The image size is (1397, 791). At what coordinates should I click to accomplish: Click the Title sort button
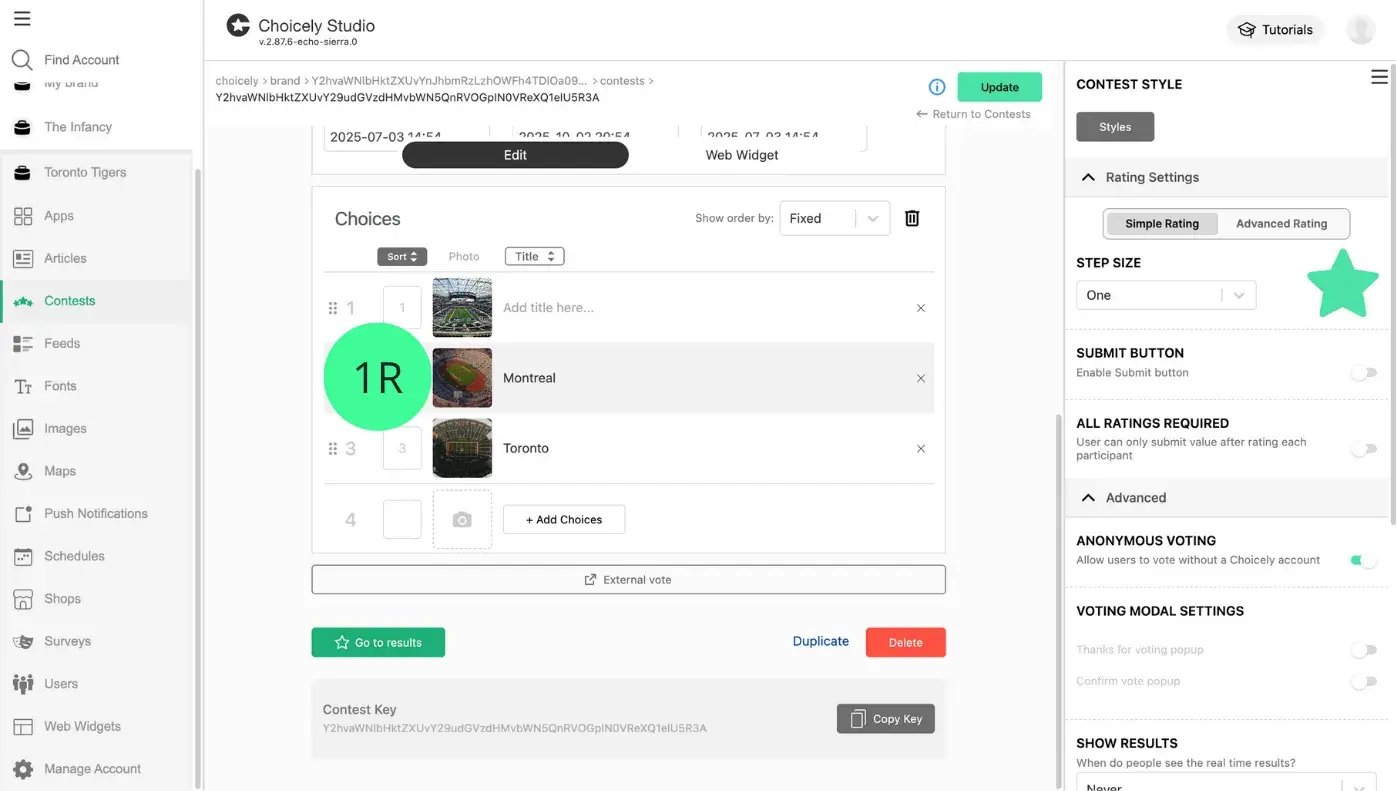pyautogui.click(x=535, y=257)
